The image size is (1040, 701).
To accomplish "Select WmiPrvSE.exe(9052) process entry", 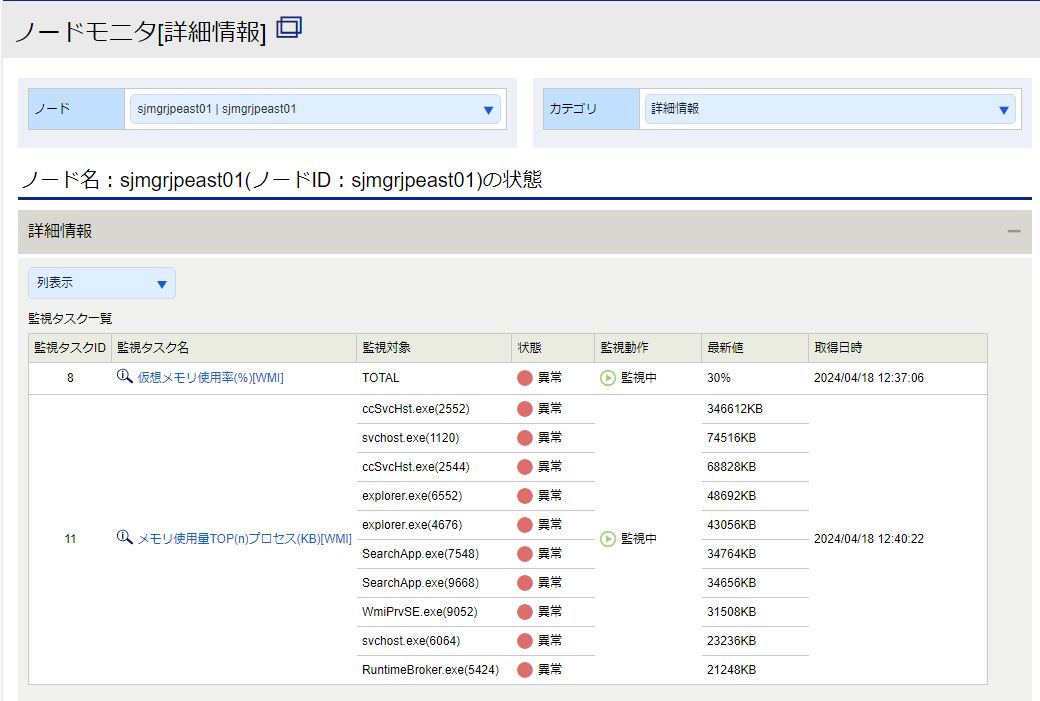I will pos(420,612).
